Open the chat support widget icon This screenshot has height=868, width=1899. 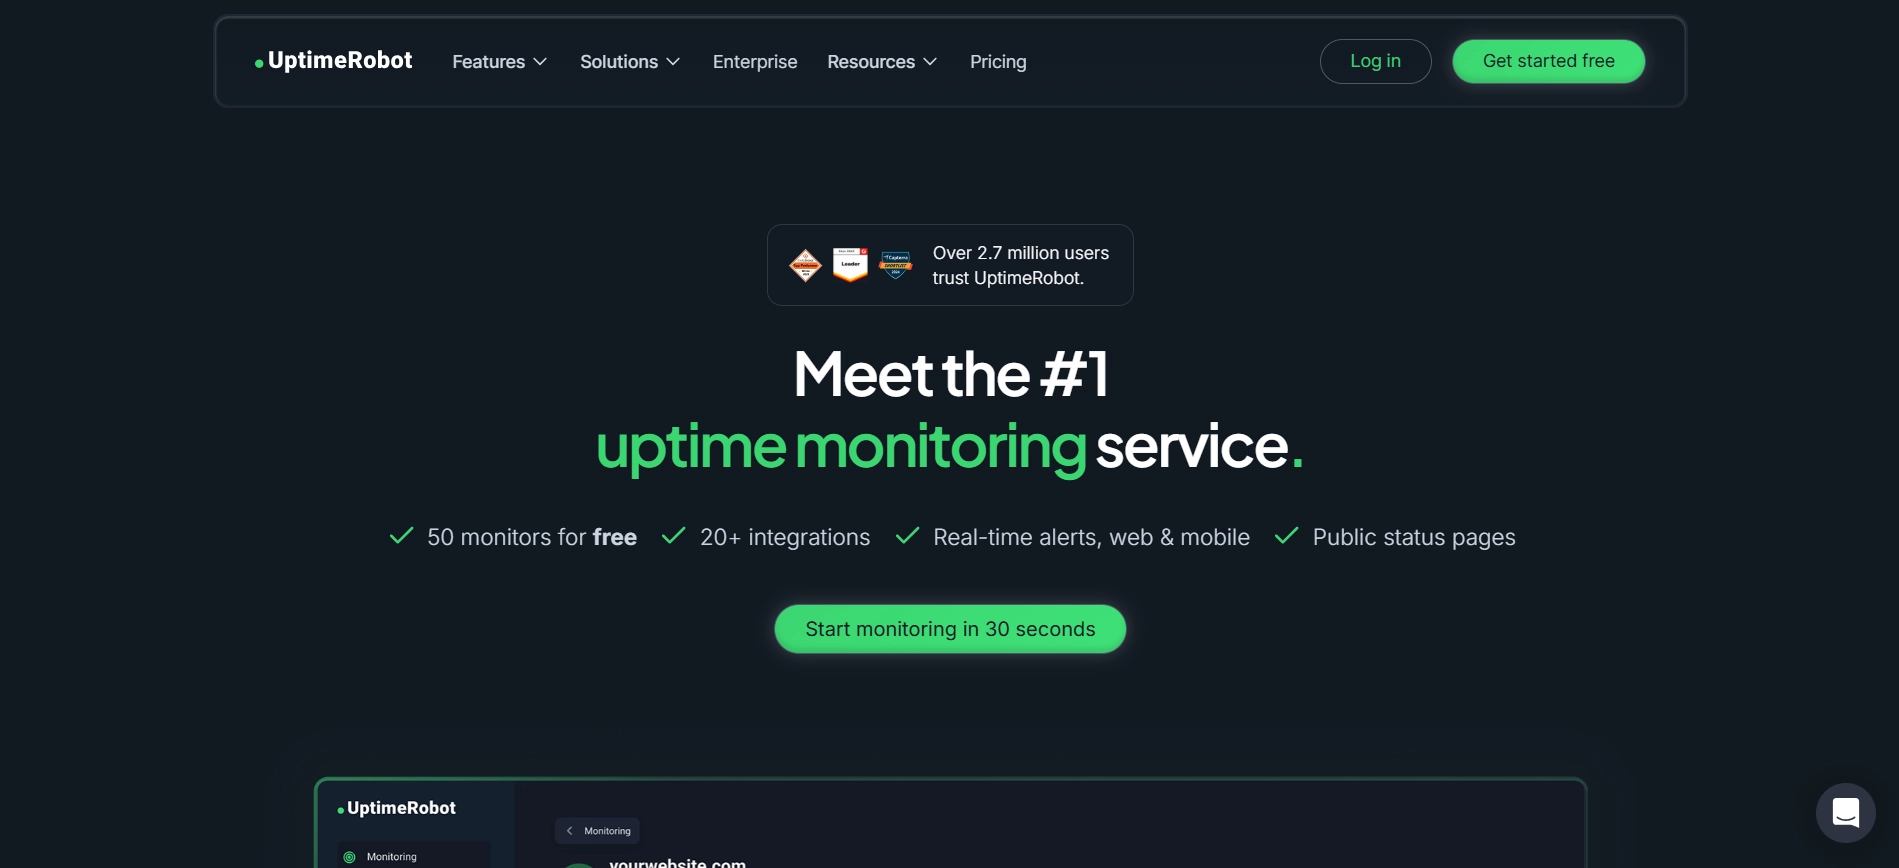1845,813
